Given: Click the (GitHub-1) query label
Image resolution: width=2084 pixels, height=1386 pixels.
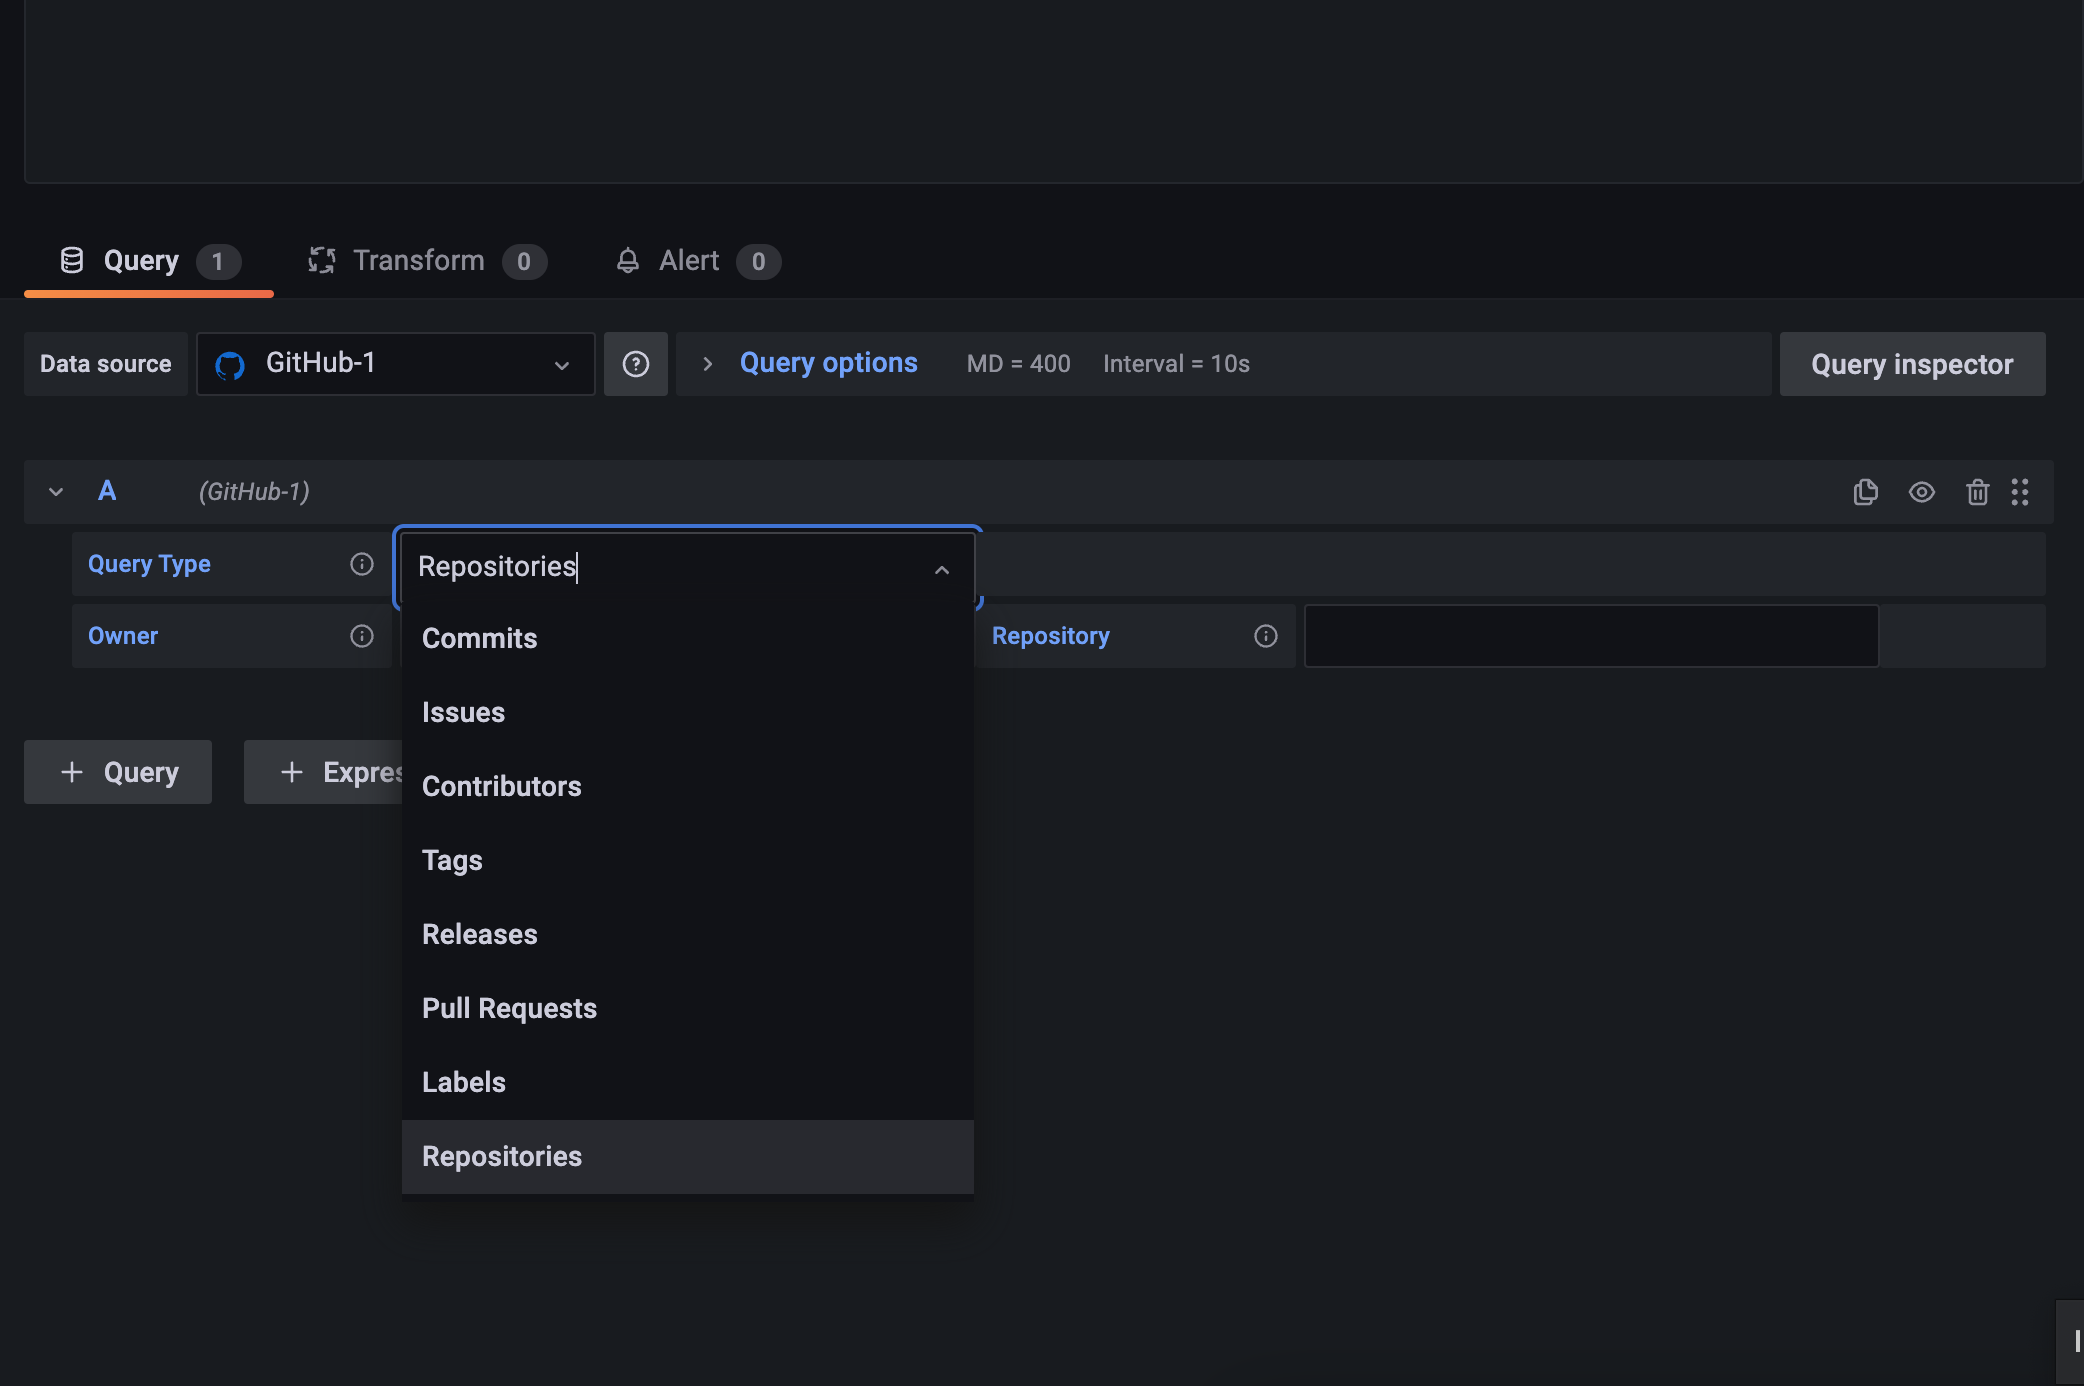Looking at the screenshot, I should [254, 492].
